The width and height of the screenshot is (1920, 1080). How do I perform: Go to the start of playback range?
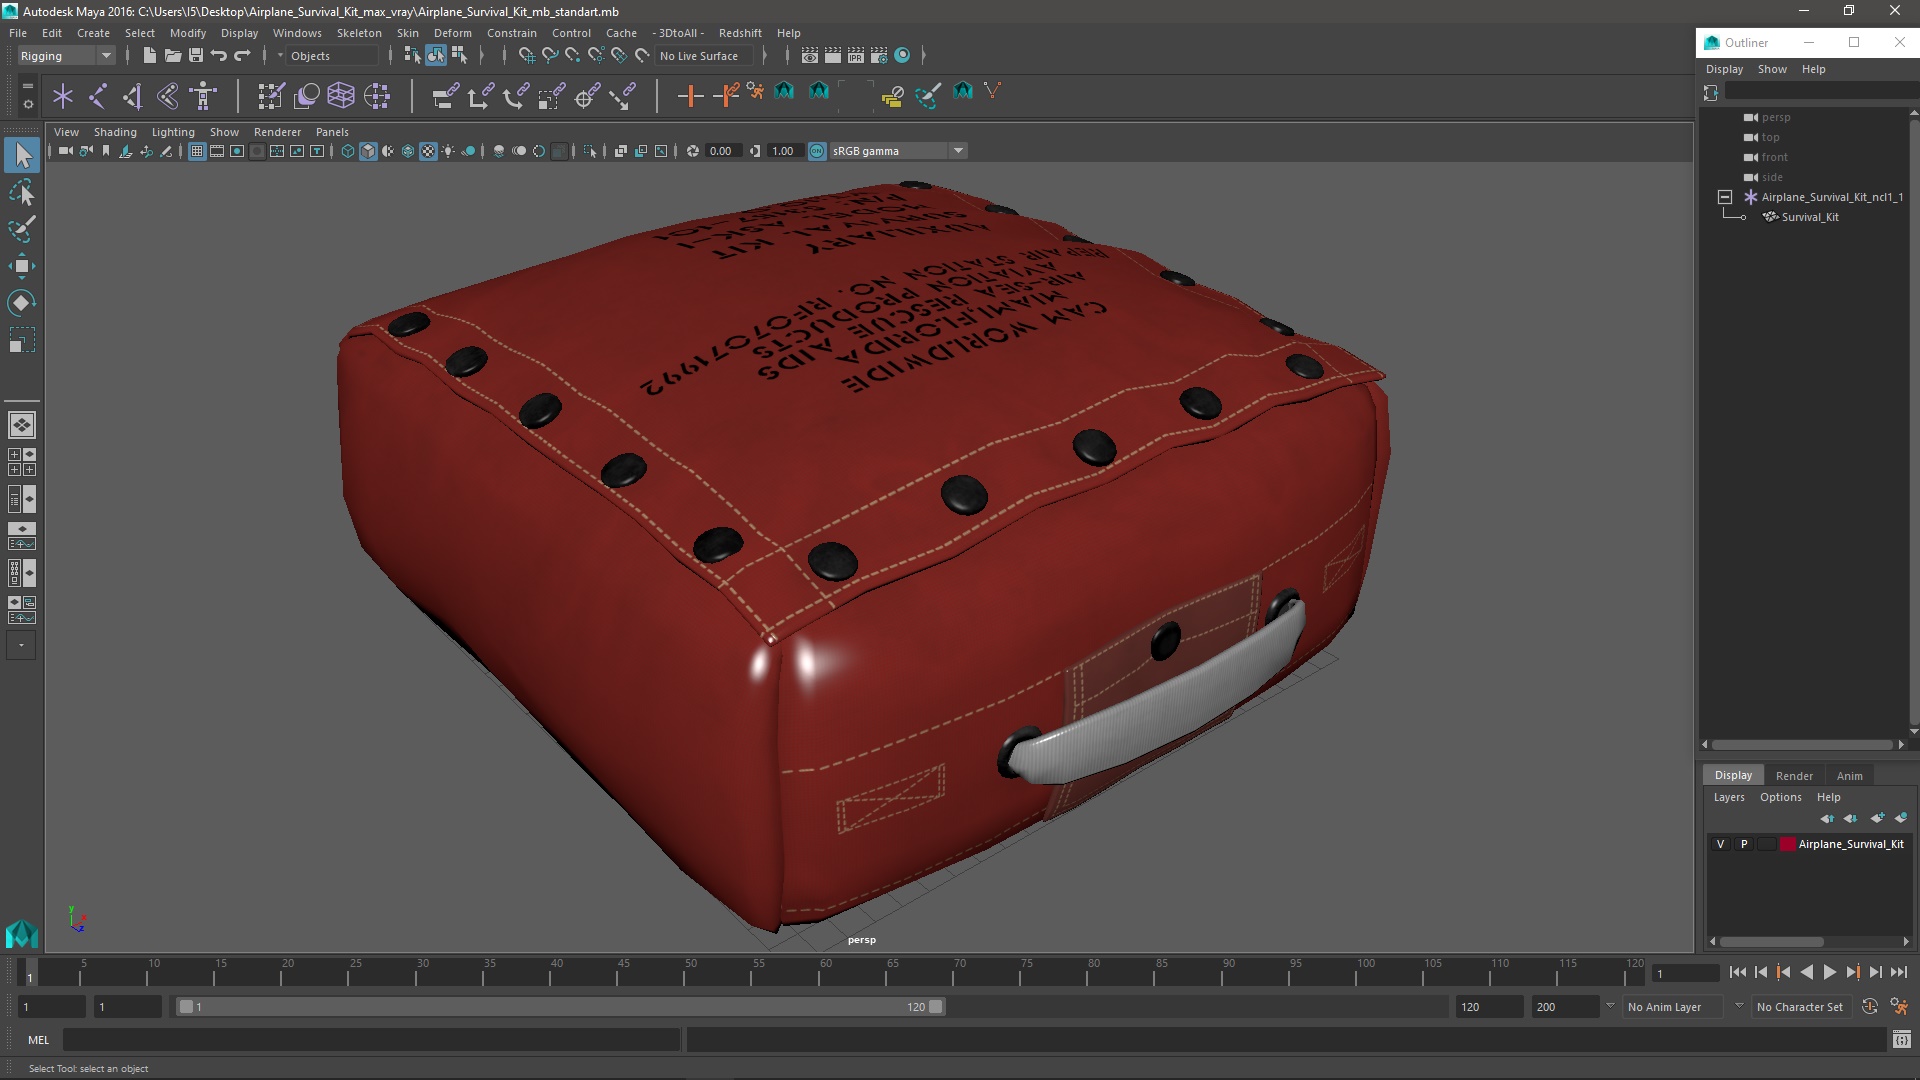pyautogui.click(x=1737, y=972)
